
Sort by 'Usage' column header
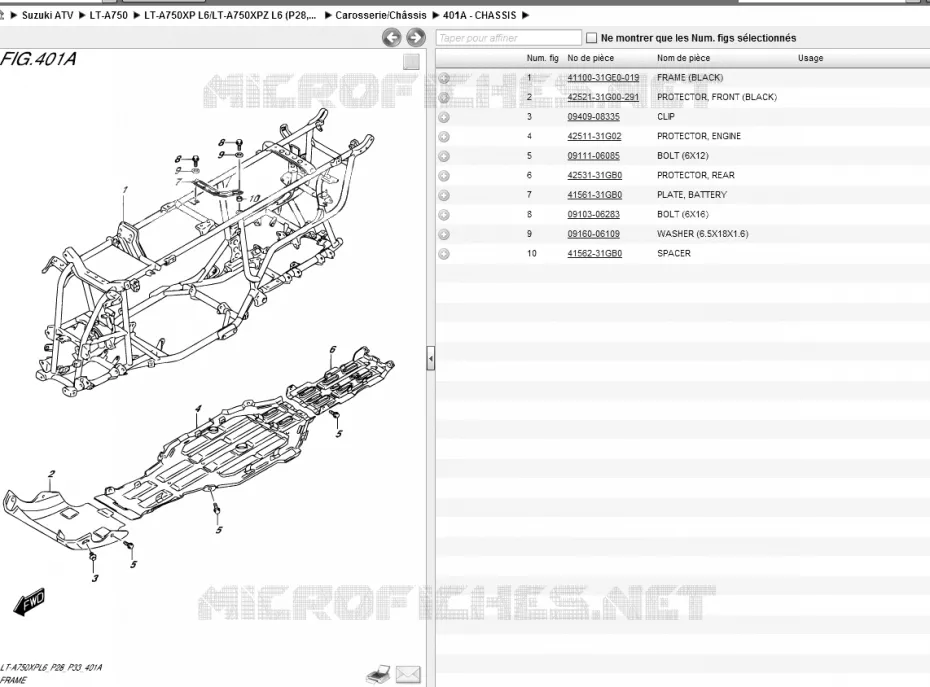[x=810, y=58]
